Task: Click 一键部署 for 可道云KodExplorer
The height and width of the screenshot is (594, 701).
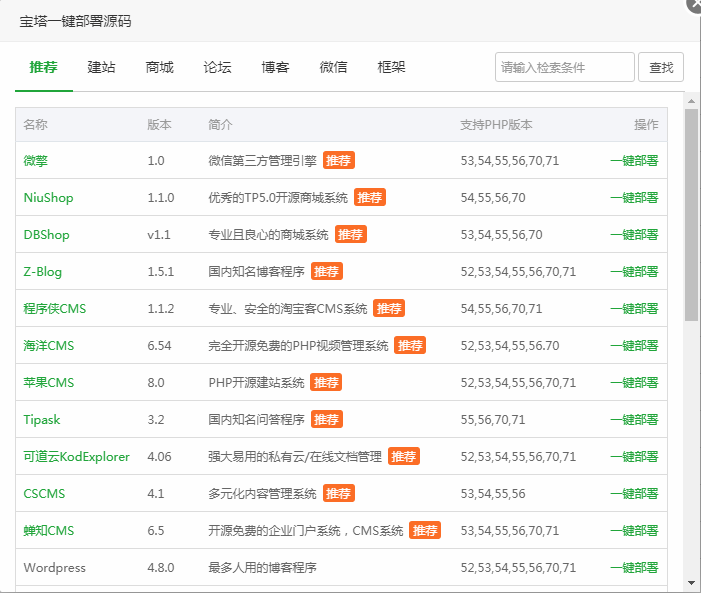Action: pos(634,457)
